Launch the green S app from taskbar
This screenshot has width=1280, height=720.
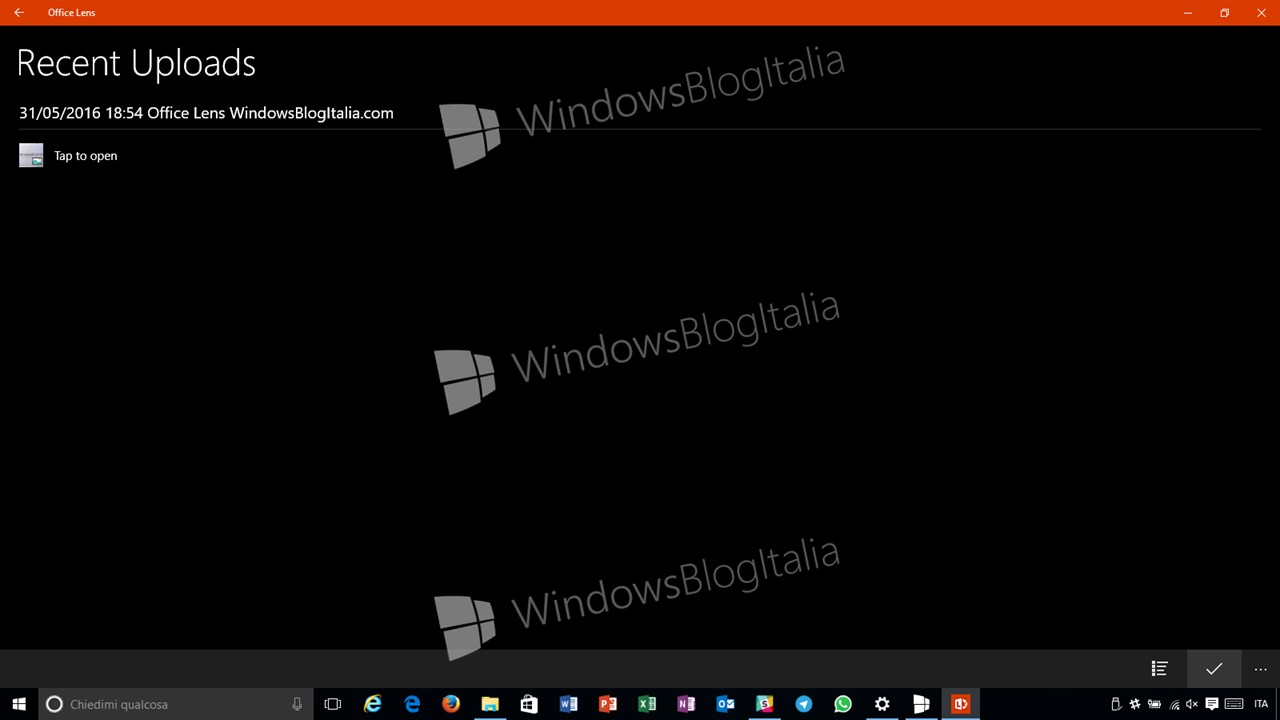pyautogui.click(x=764, y=704)
